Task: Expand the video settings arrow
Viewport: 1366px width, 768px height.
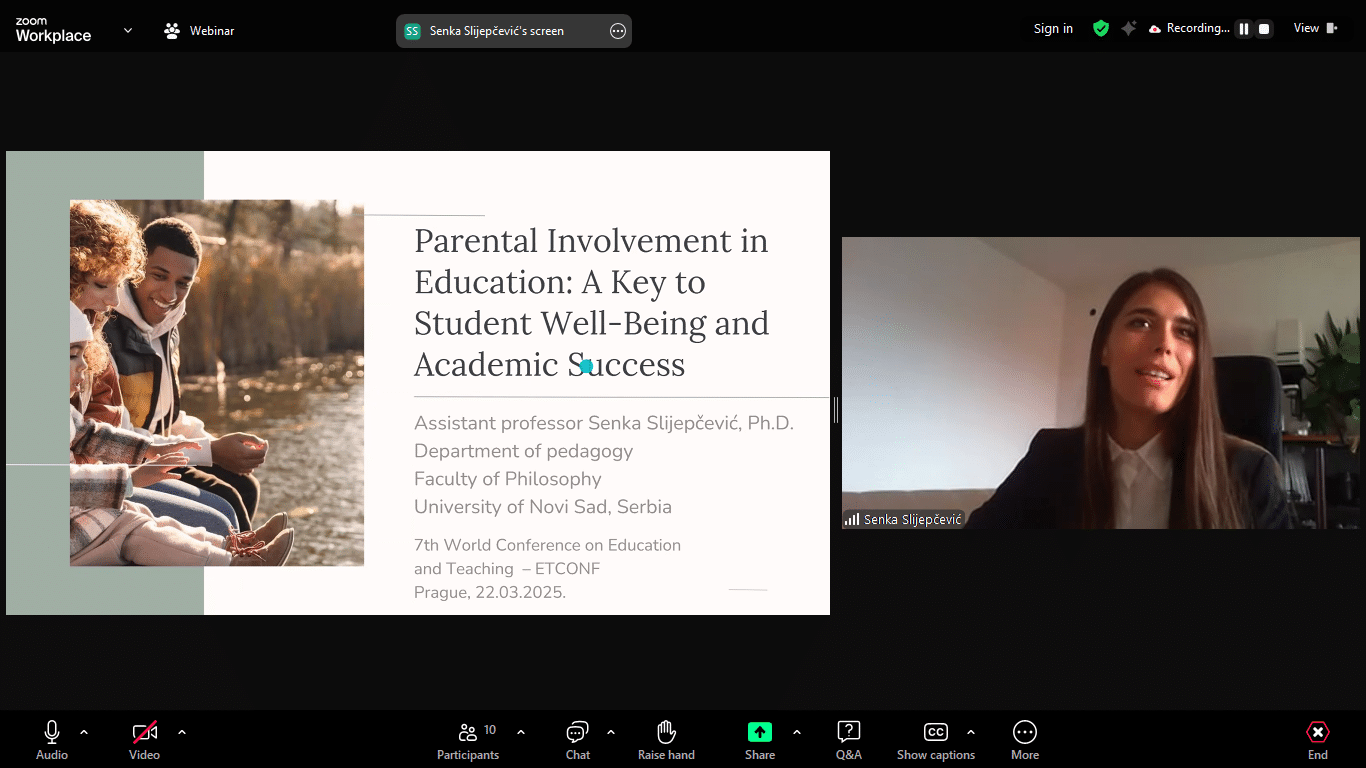Action: [x=182, y=732]
